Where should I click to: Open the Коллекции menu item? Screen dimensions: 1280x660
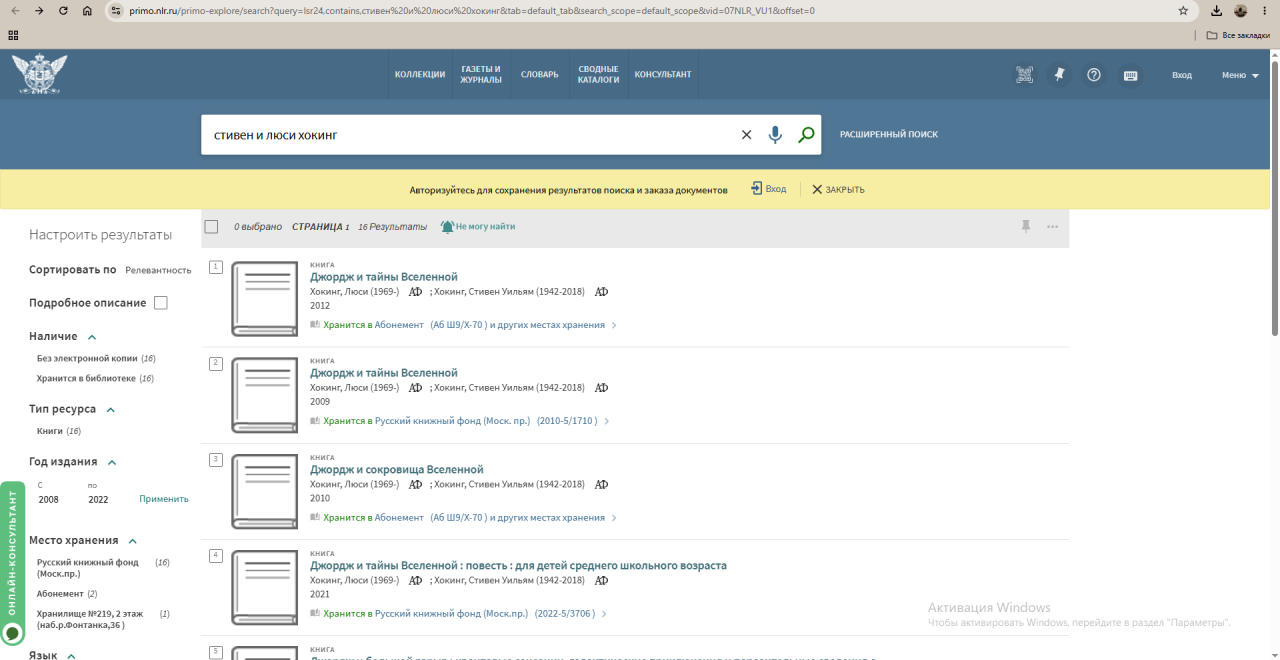coord(420,75)
